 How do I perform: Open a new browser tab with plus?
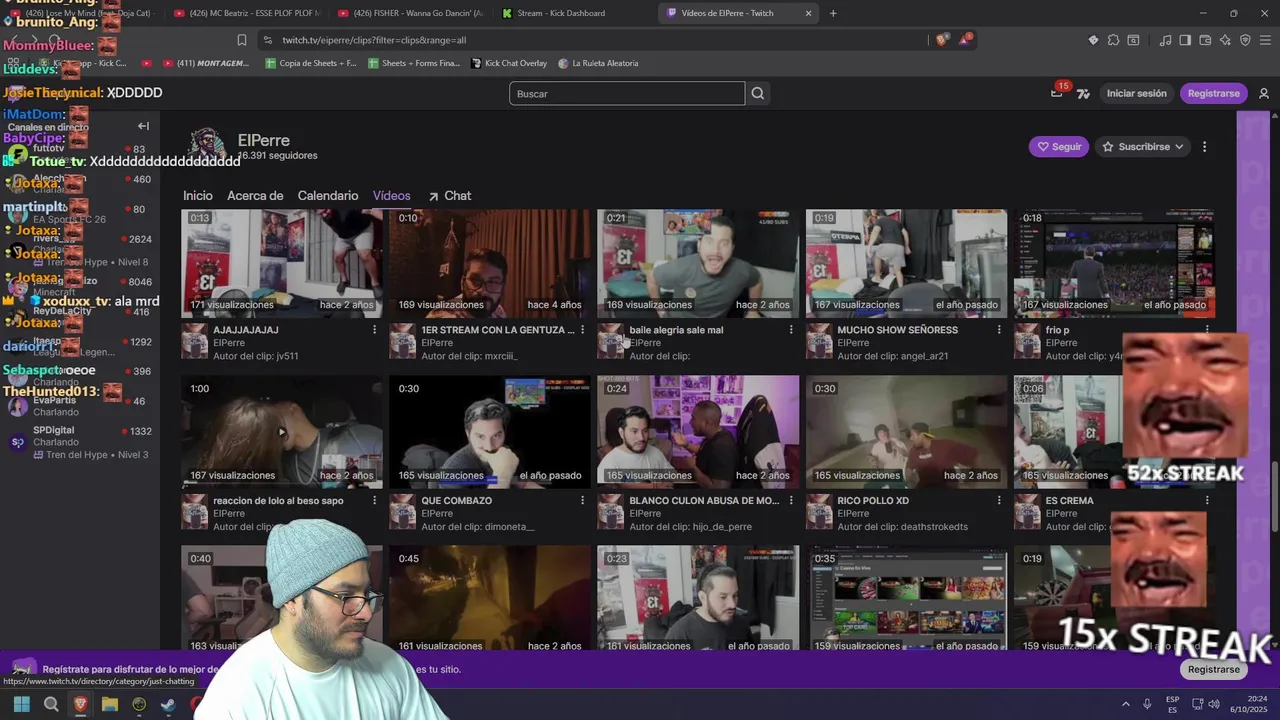click(x=833, y=13)
